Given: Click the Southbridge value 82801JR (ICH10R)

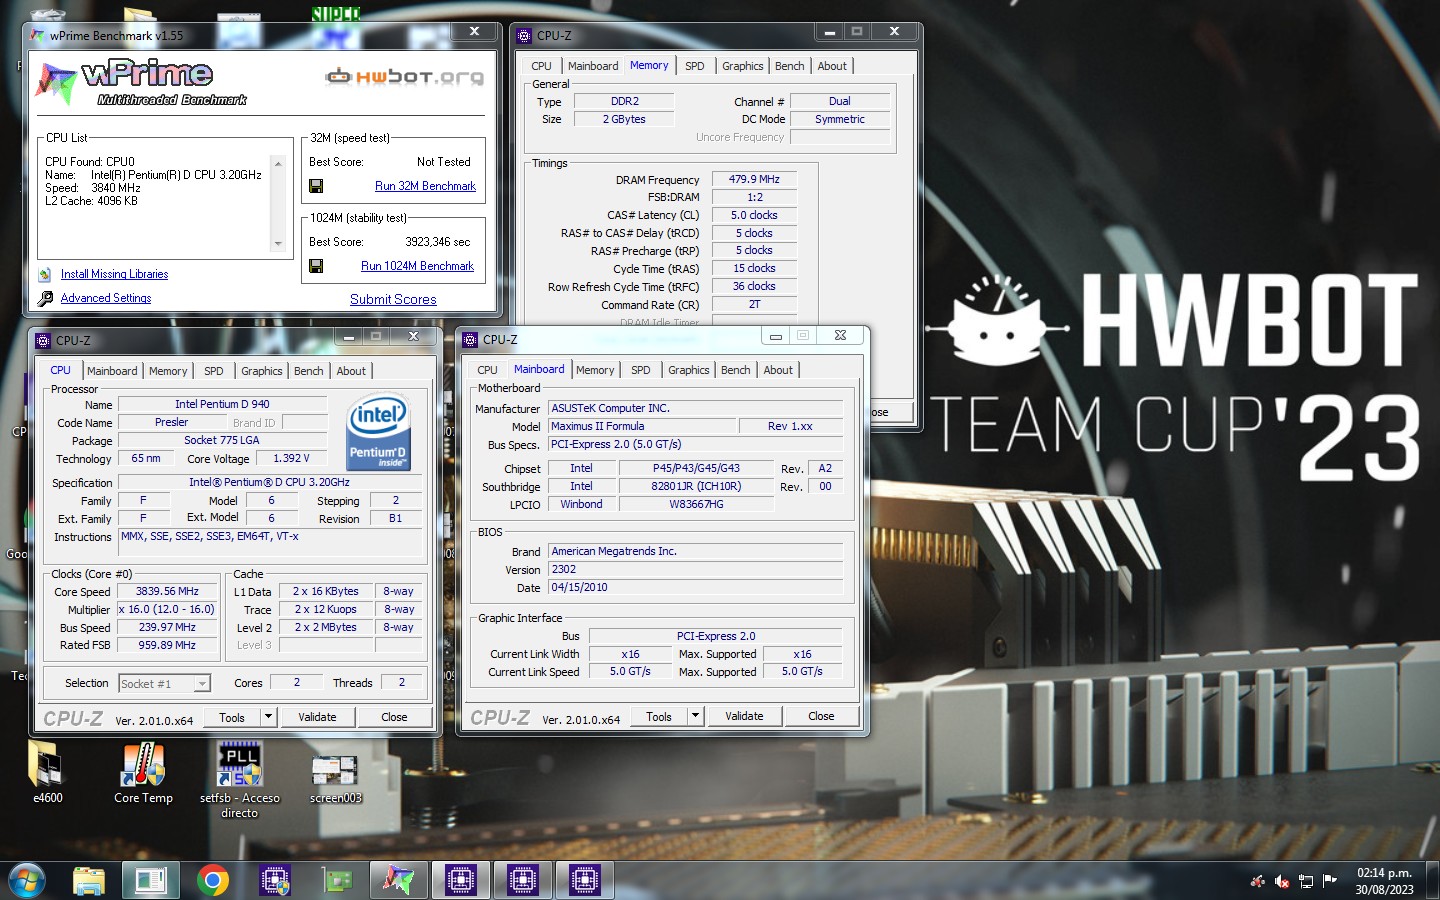Looking at the screenshot, I should (696, 486).
